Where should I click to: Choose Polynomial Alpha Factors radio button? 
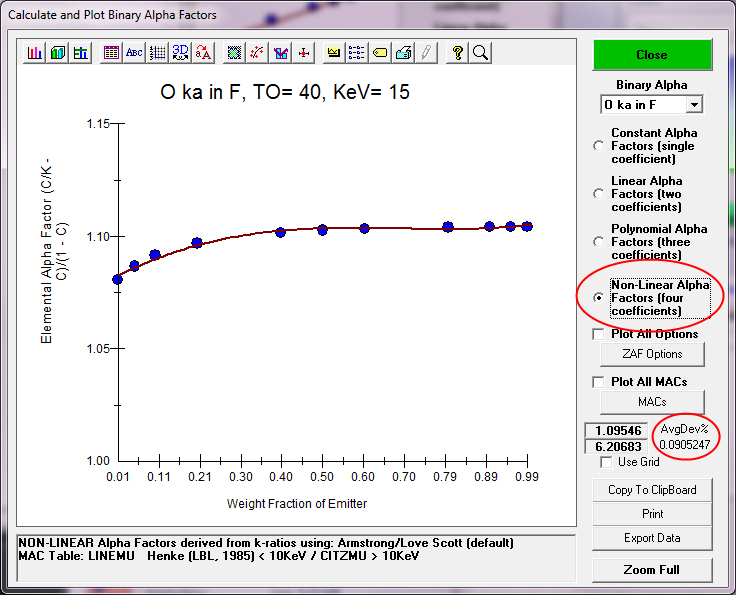click(x=599, y=242)
